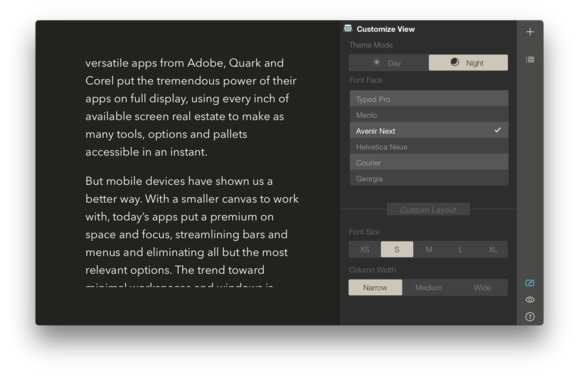
Task: Choose Typed Pro font face
Action: point(429,99)
